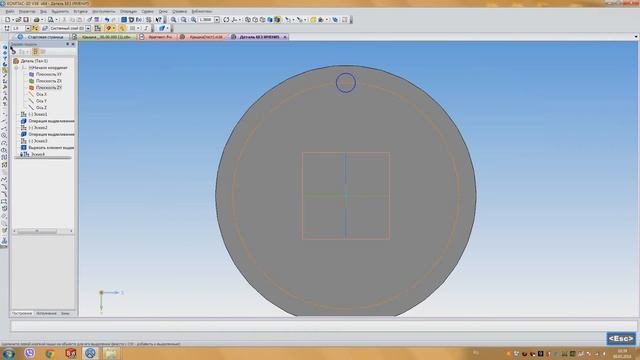The width and height of the screenshot is (640, 360).
Task: Switch to the Исполнения tab below the tree
Action: 46,313
